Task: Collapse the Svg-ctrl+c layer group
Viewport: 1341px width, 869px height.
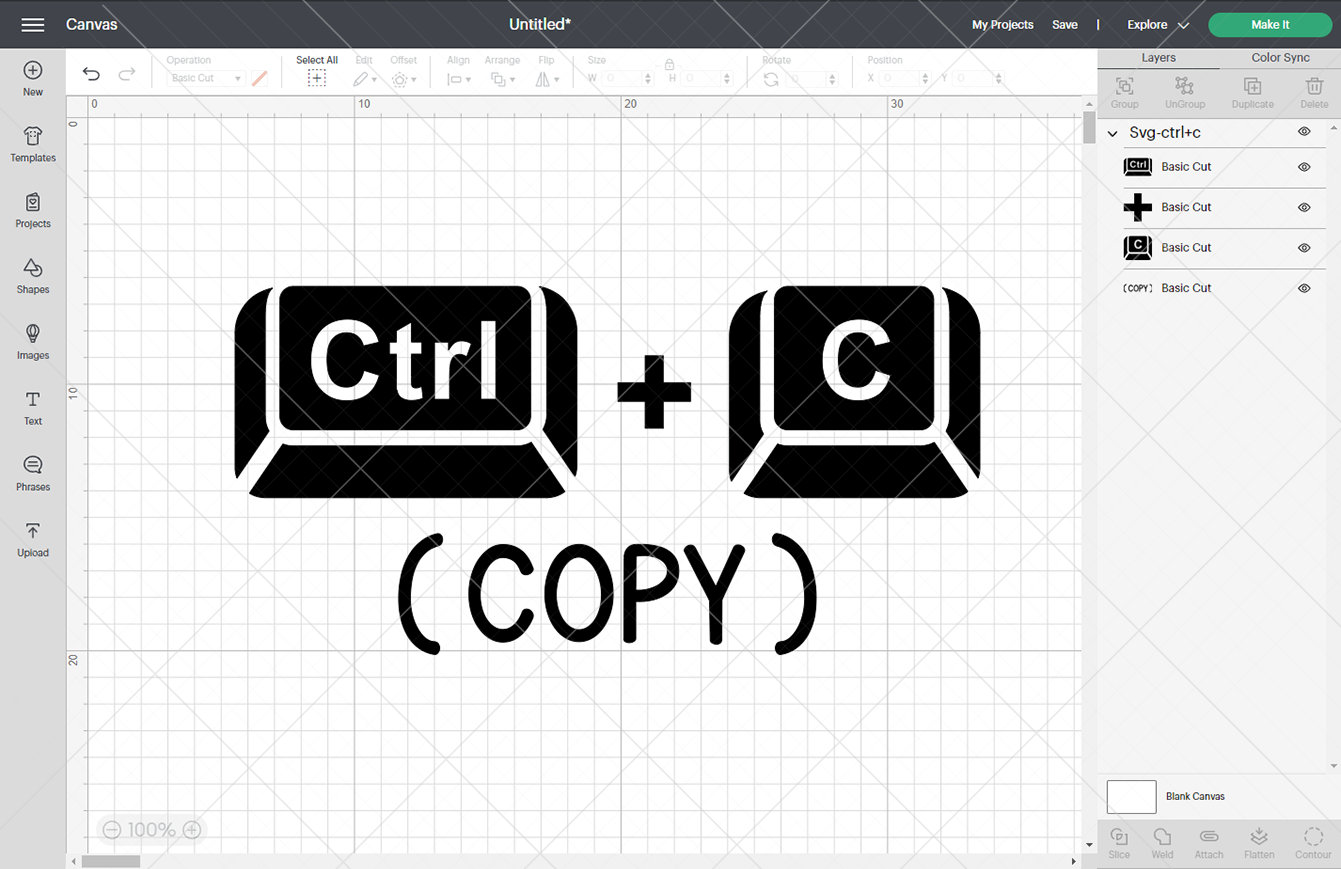Action: pyautogui.click(x=1112, y=132)
